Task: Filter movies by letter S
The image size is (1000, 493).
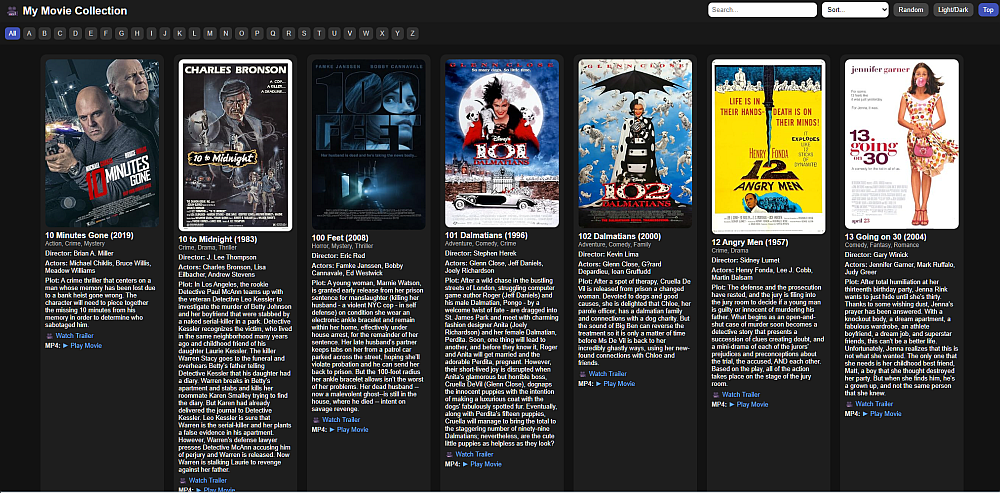Action: (x=304, y=34)
